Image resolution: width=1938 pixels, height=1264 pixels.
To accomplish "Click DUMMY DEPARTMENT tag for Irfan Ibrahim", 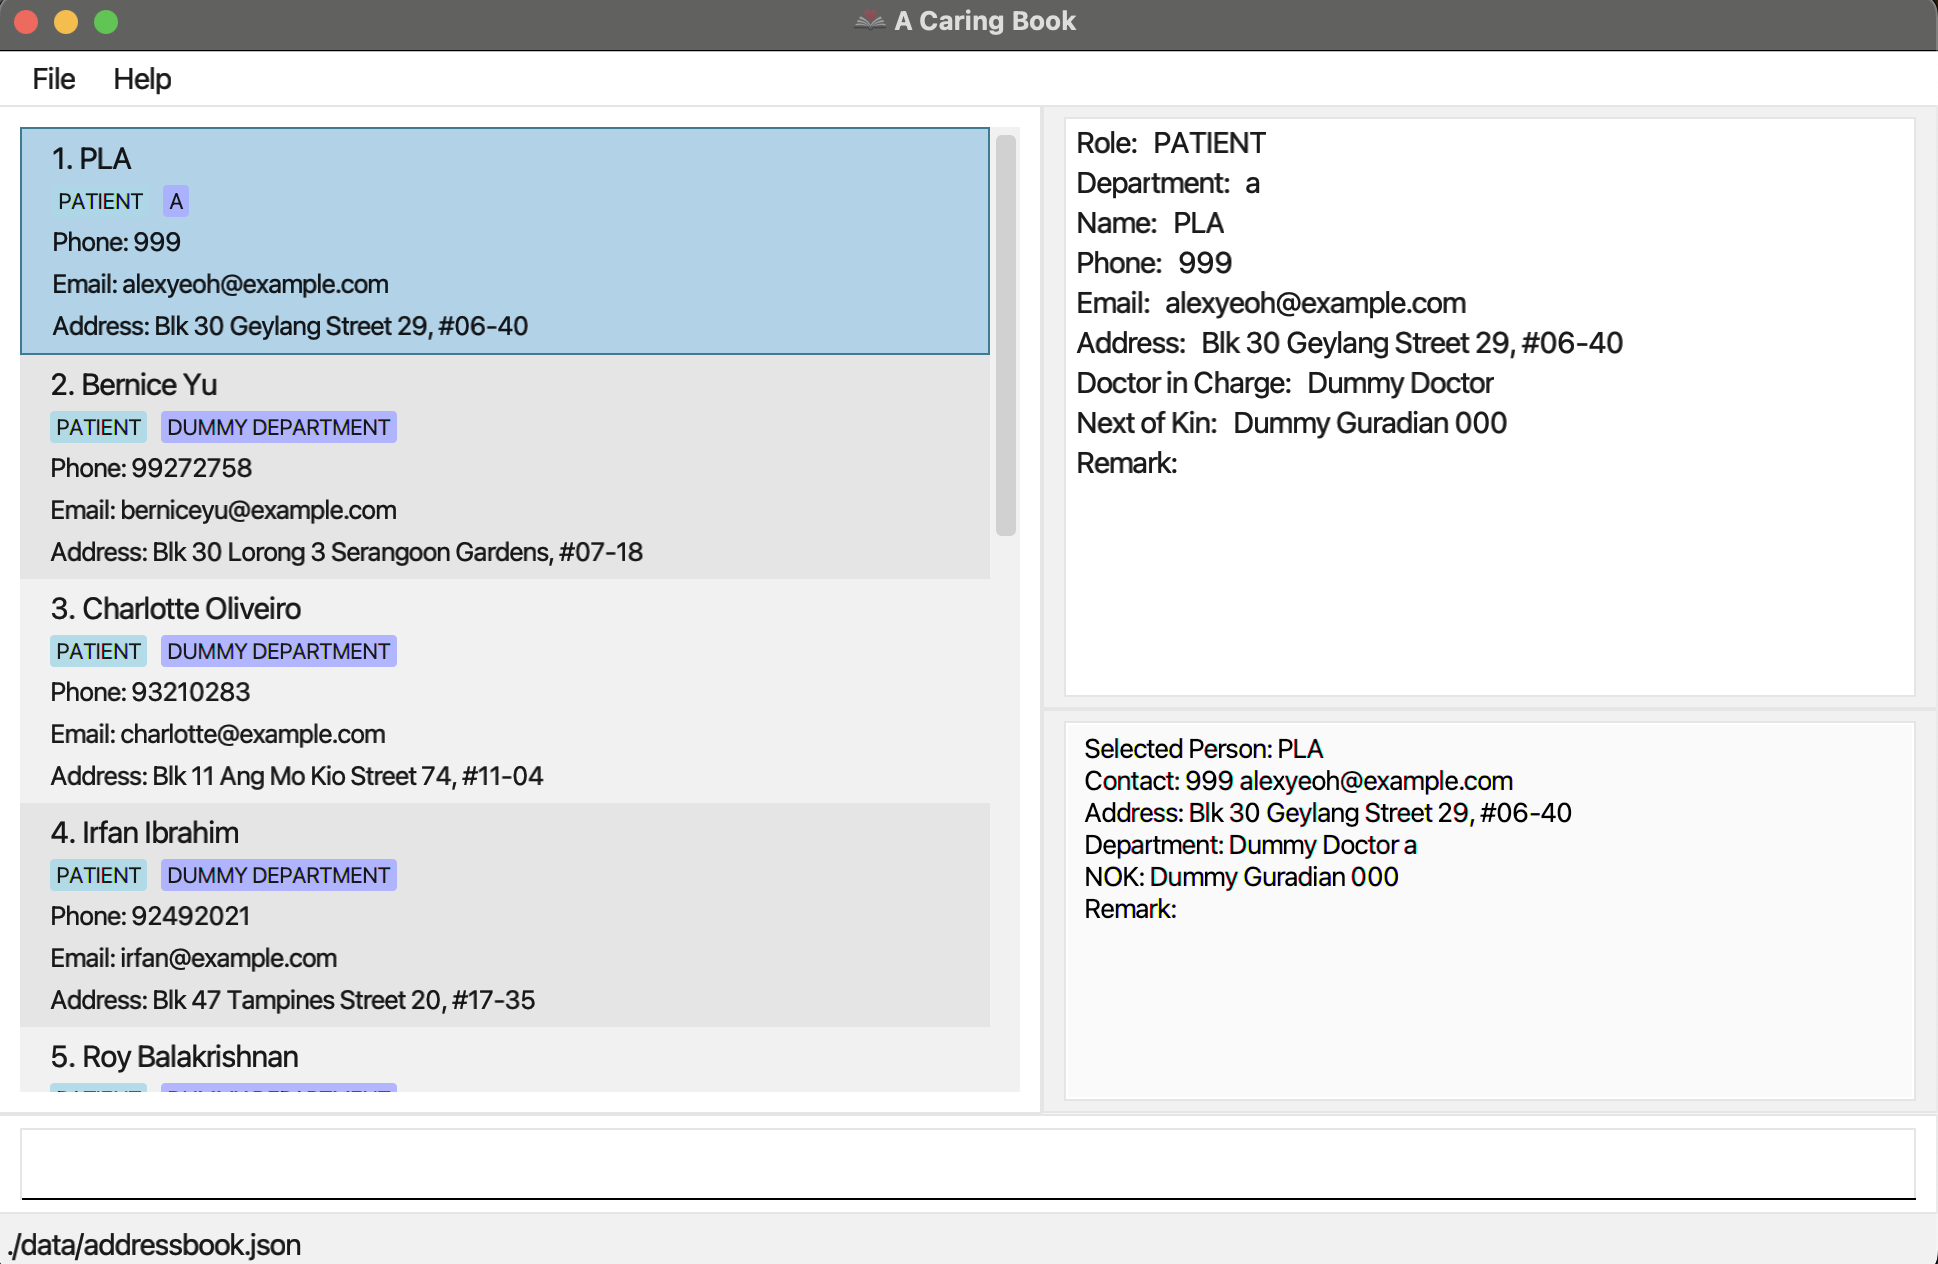I will [279, 875].
